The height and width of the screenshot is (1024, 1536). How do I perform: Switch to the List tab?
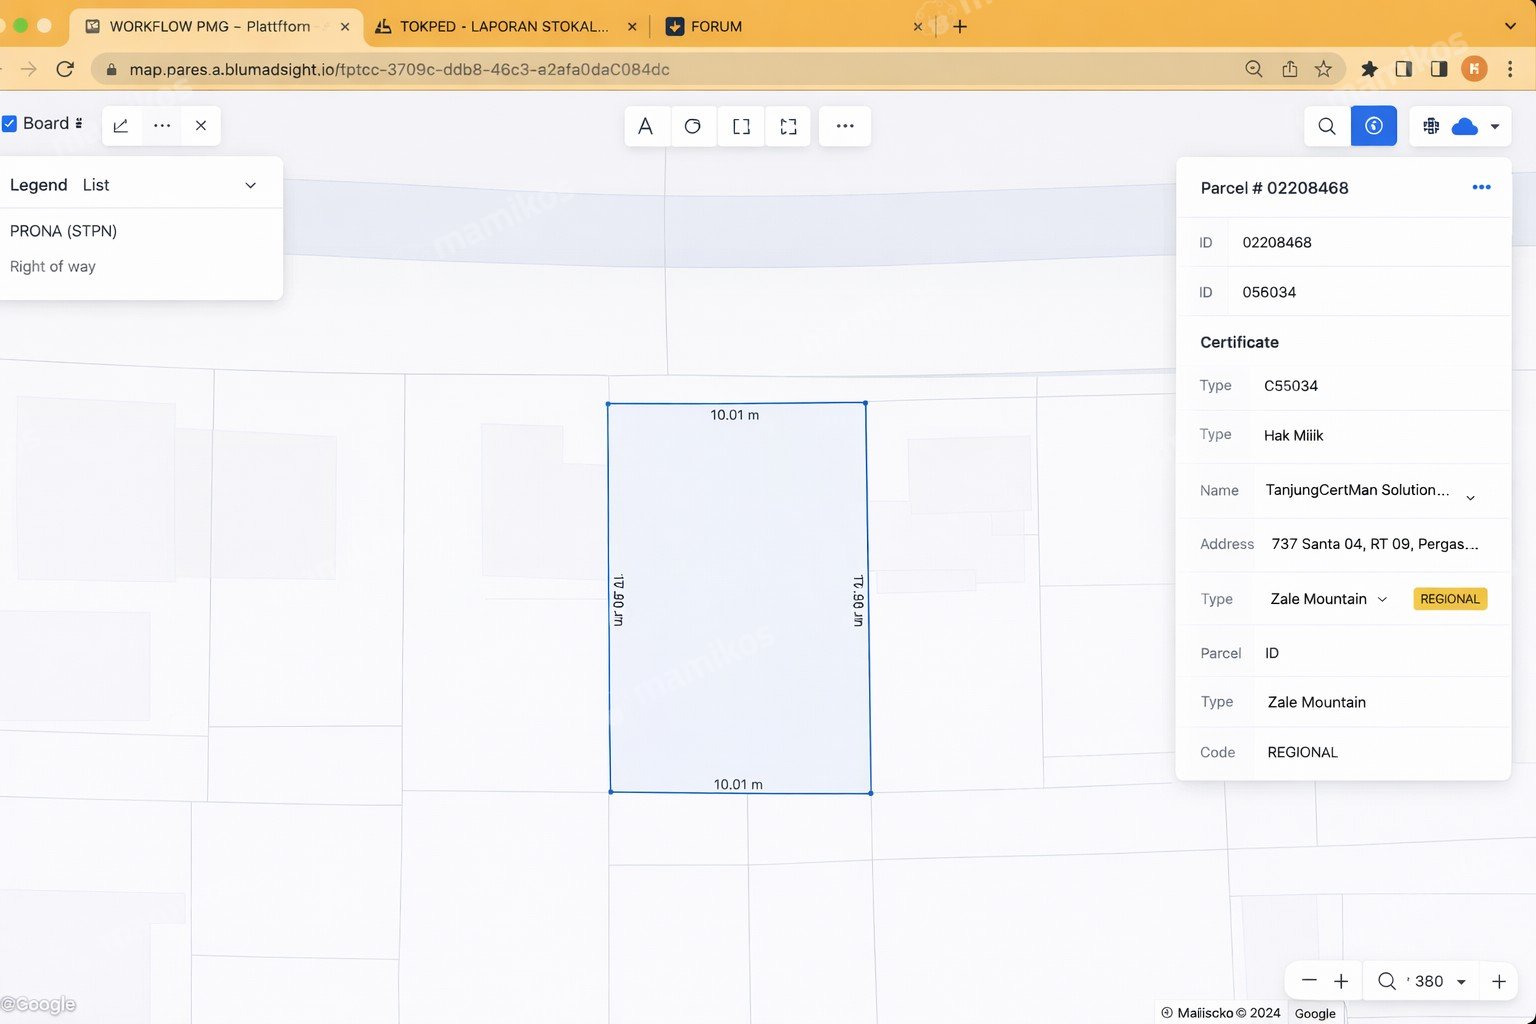(x=96, y=185)
